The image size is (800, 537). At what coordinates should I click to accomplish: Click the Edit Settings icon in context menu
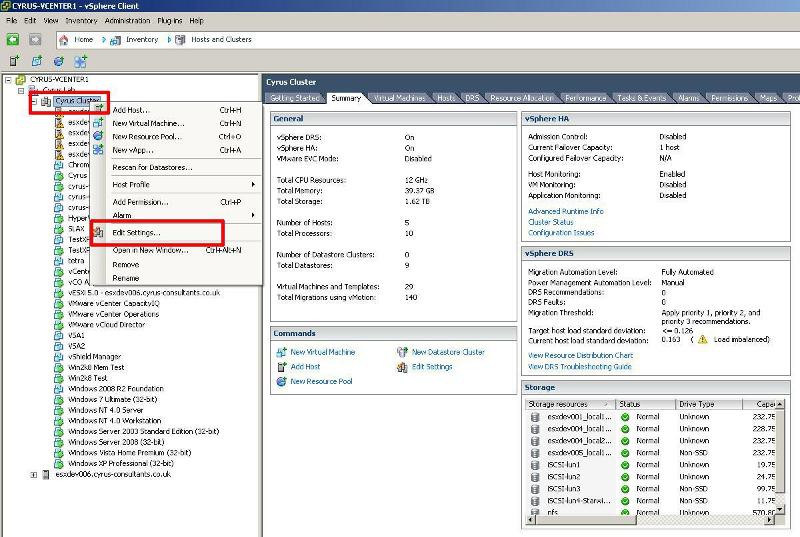pos(98,233)
